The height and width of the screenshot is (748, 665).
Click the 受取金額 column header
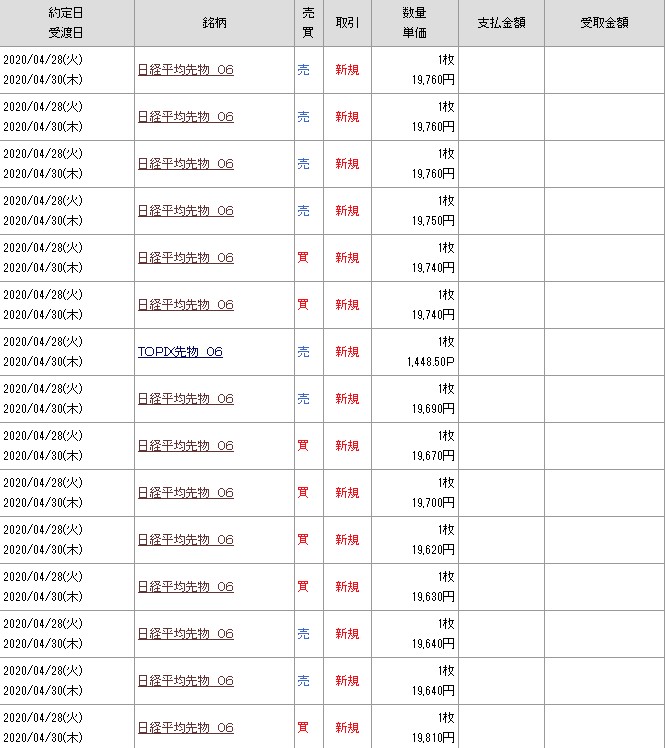click(604, 22)
